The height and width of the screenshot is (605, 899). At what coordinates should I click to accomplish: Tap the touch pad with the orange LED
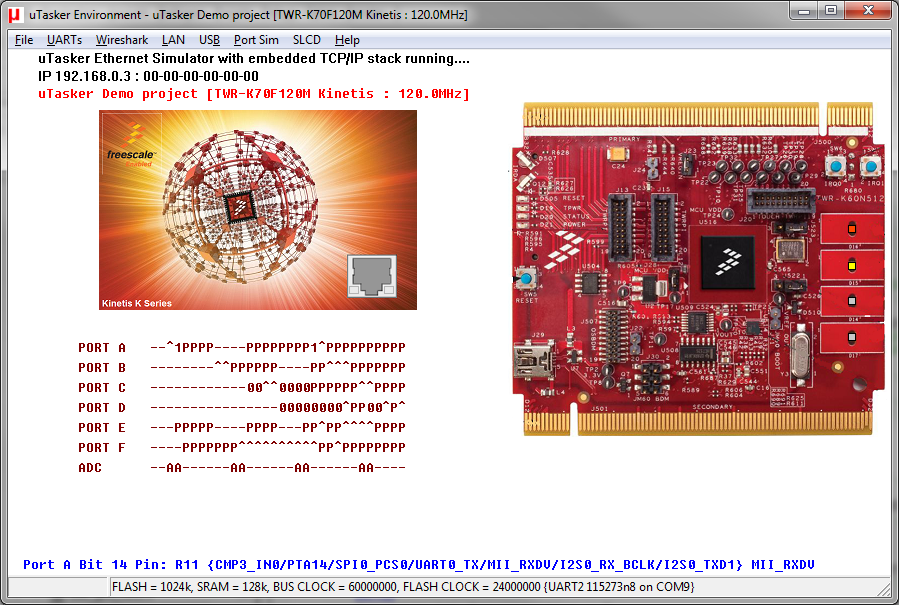[852, 229]
